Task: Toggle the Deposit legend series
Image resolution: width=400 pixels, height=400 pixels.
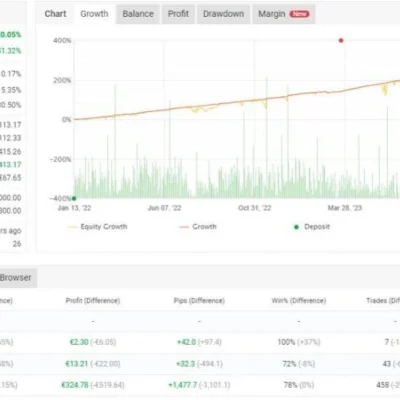Action: click(312, 227)
